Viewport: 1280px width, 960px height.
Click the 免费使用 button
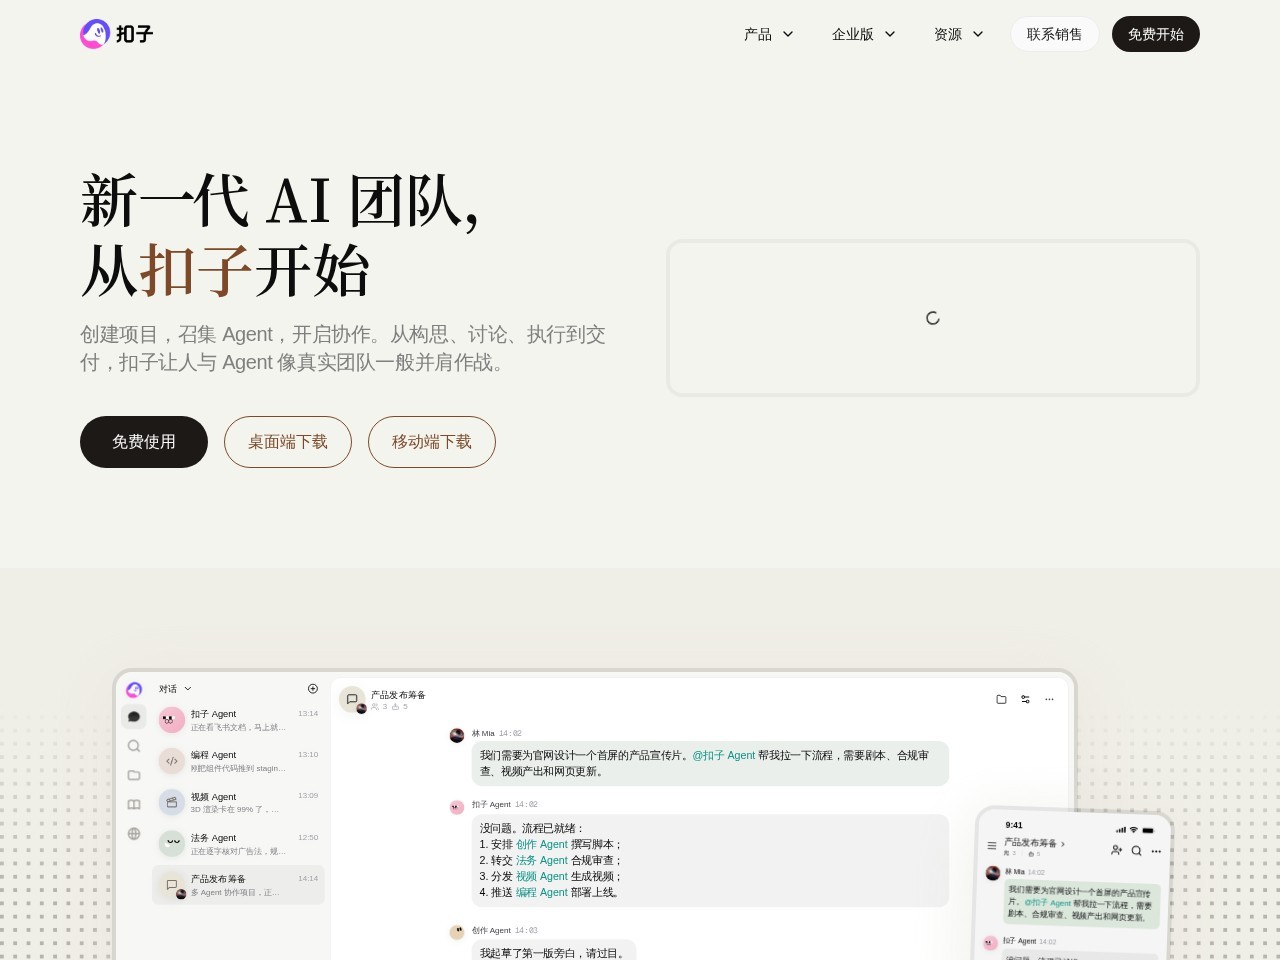[144, 442]
